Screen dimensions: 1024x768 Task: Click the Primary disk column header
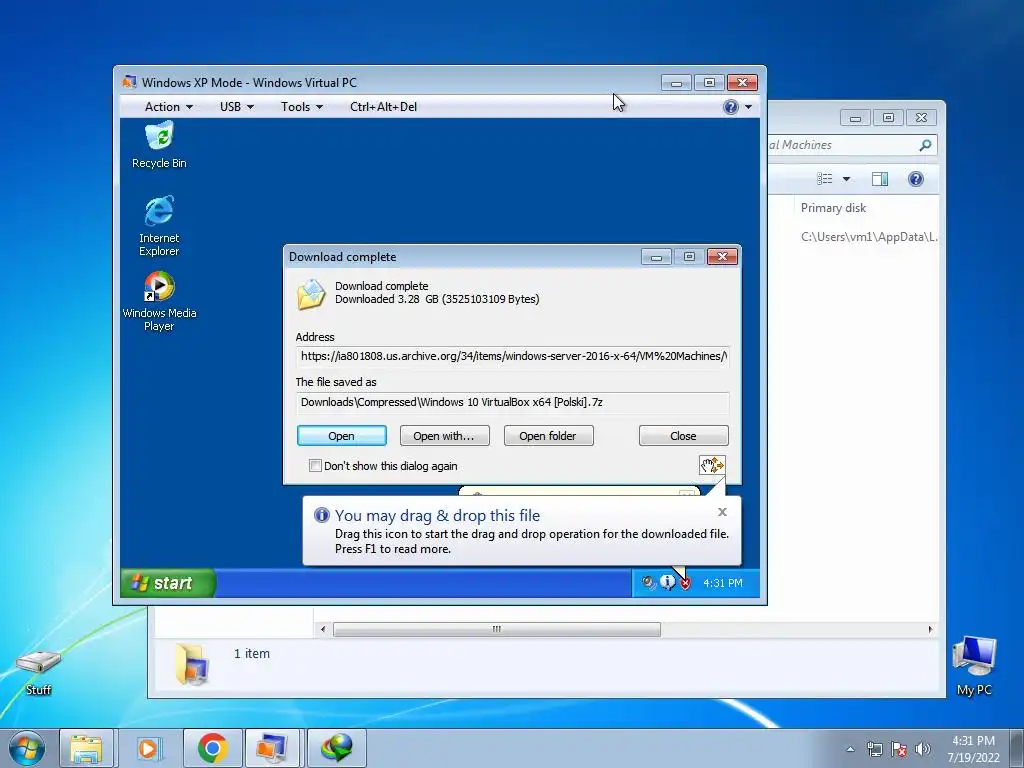833,208
